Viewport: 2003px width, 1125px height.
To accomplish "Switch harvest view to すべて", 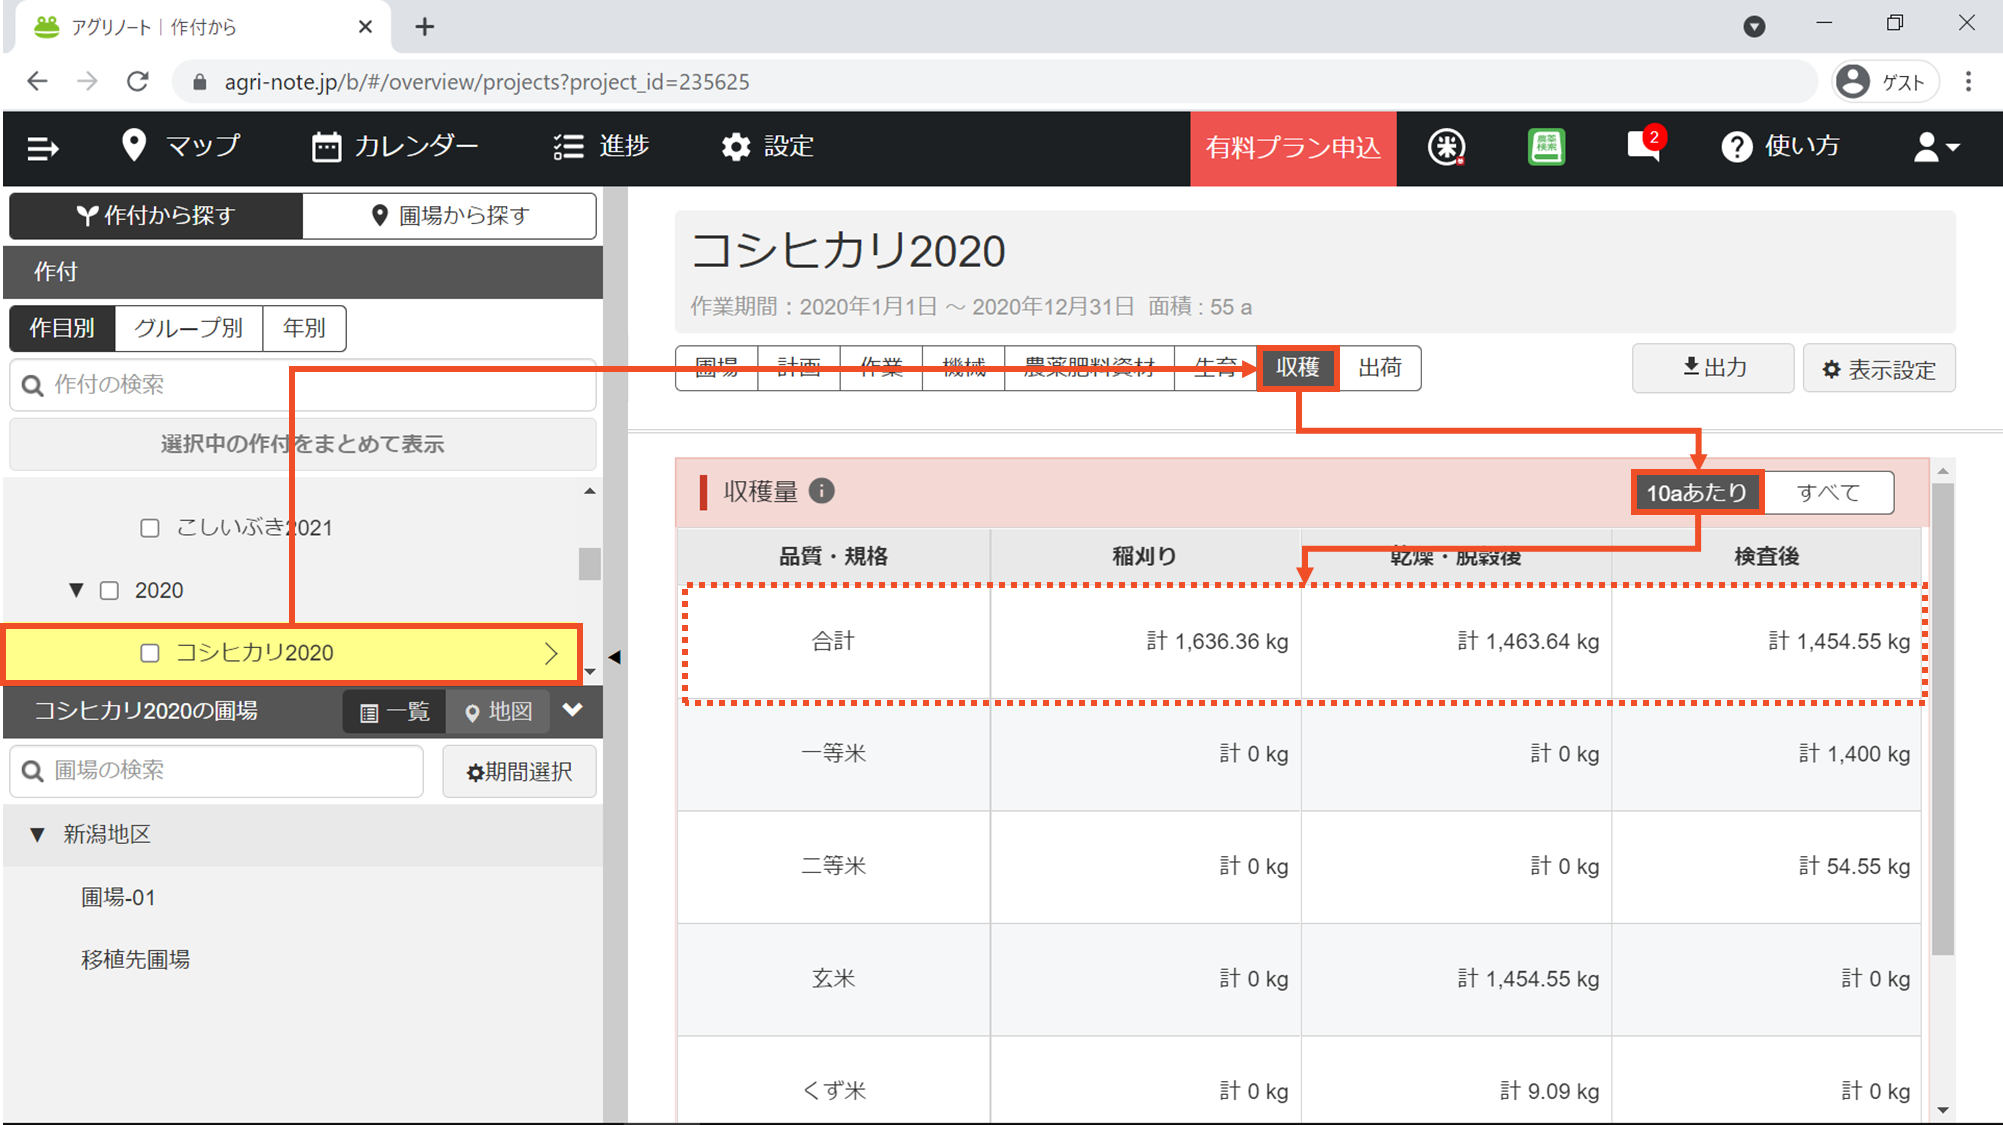I will pyautogui.click(x=1828, y=492).
